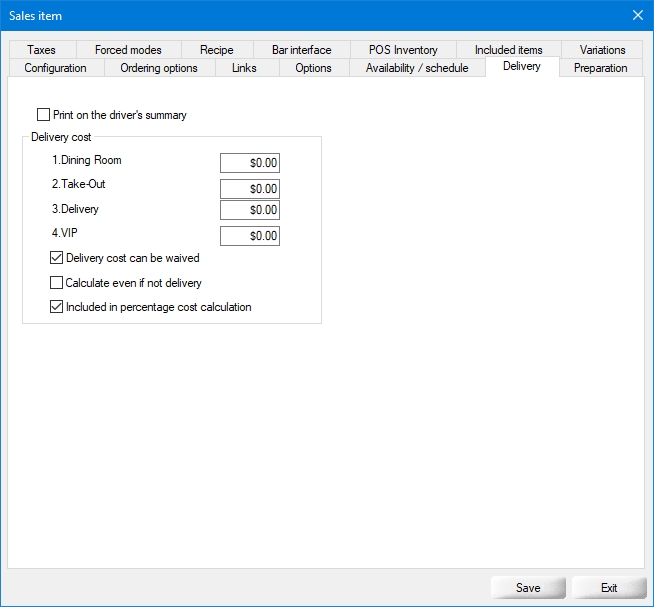654x607 pixels.
Task: Uncheck Delivery cost can be waived
Action: click(x=57, y=258)
